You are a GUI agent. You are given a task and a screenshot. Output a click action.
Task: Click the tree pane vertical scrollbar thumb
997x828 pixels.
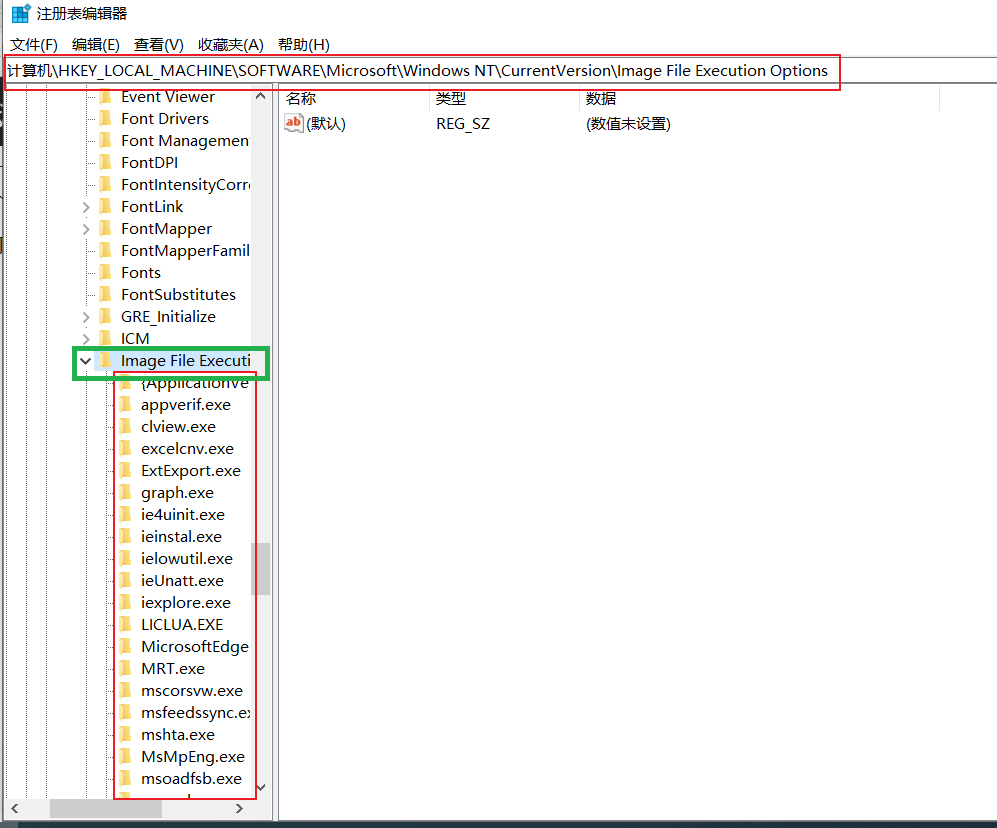(x=261, y=568)
